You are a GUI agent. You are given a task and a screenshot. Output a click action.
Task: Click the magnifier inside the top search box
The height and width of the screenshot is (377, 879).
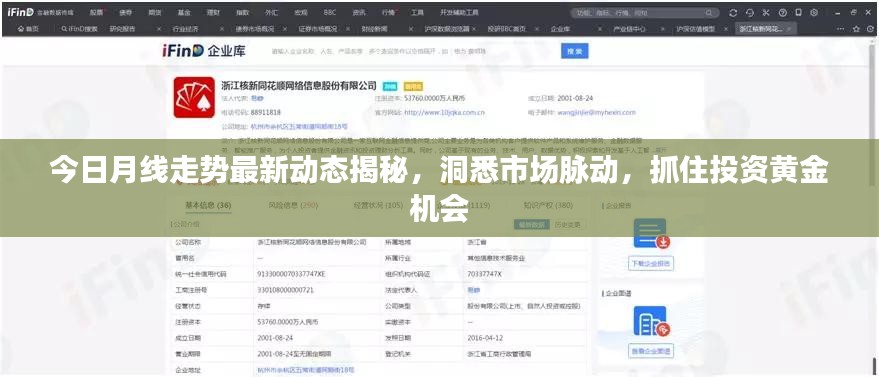(710, 12)
